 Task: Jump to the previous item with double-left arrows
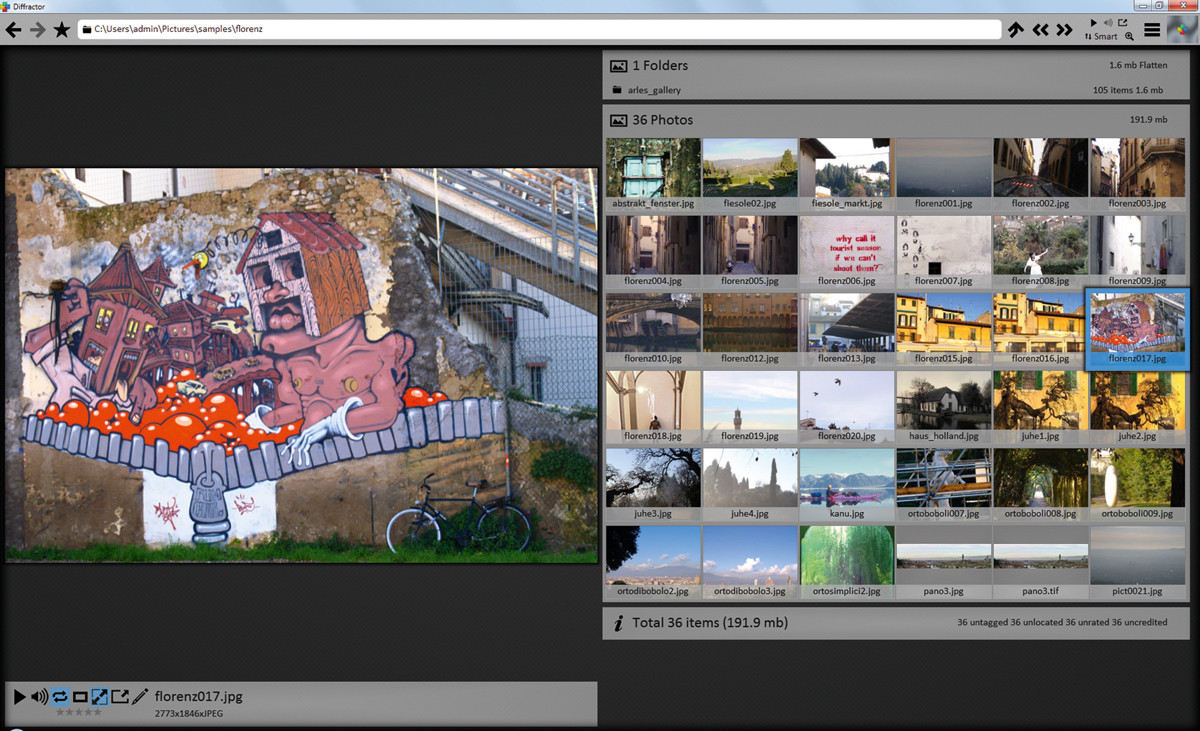point(1041,30)
